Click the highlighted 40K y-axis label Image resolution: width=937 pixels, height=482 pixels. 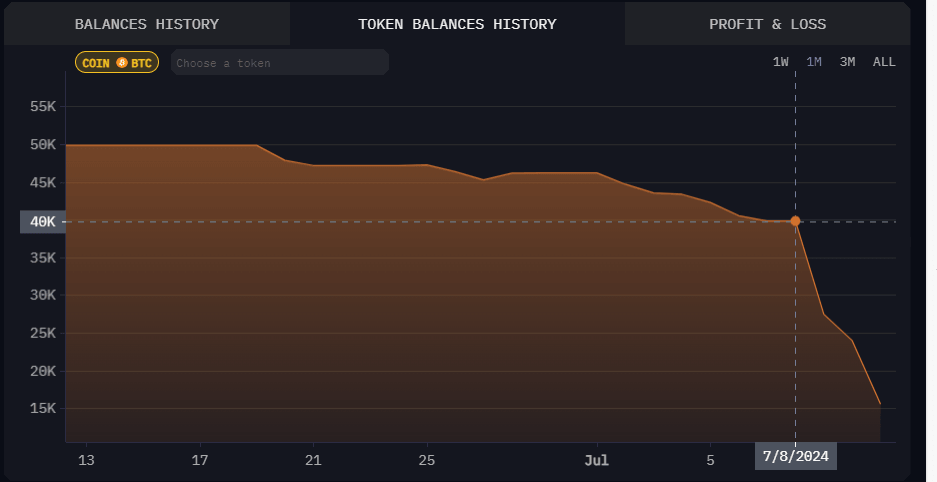40,221
